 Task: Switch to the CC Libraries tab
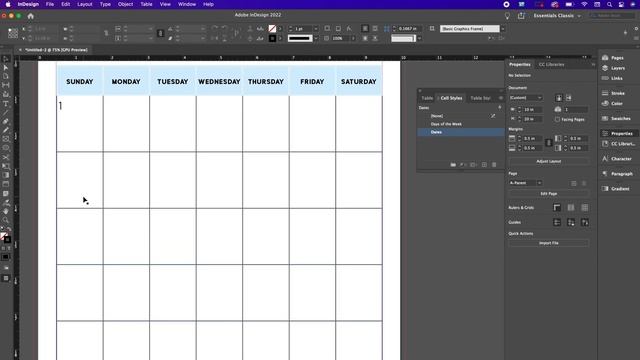click(x=551, y=64)
